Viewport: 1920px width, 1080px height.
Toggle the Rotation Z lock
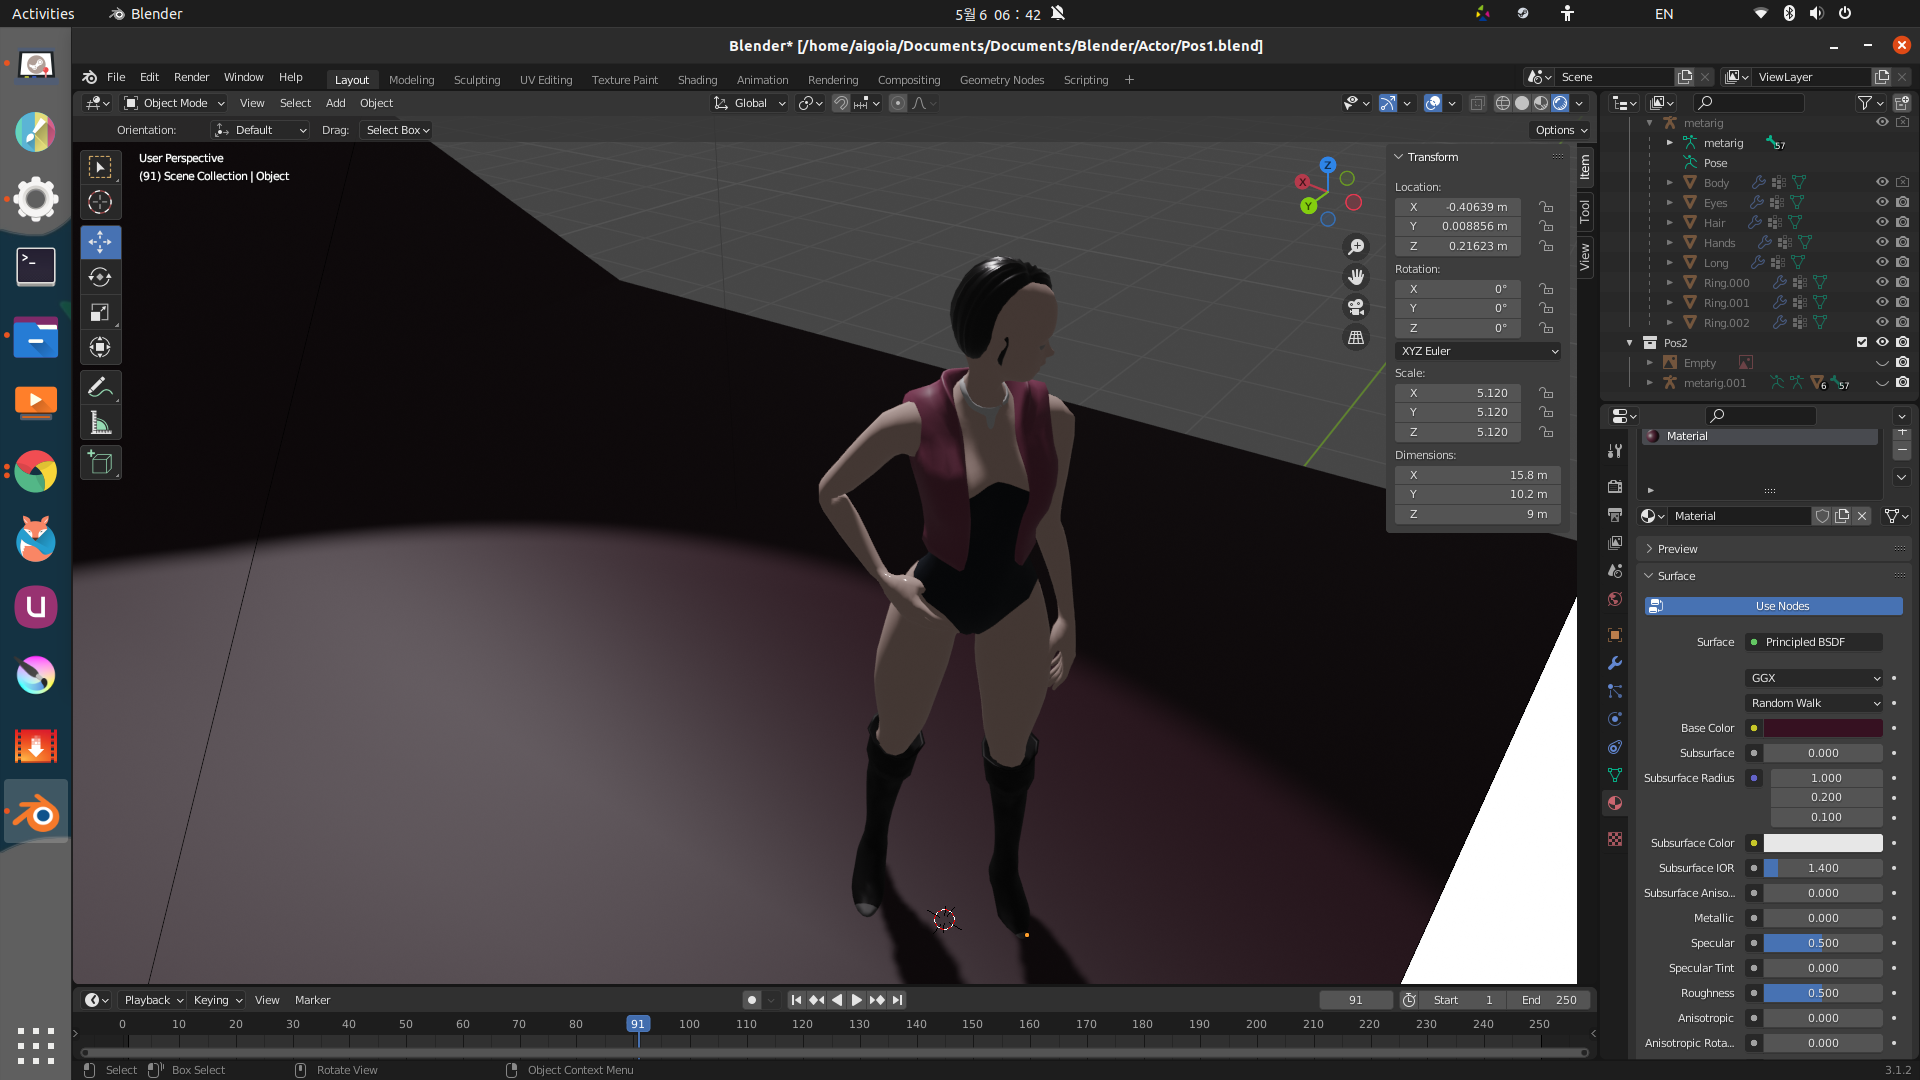tap(1546, 328)
